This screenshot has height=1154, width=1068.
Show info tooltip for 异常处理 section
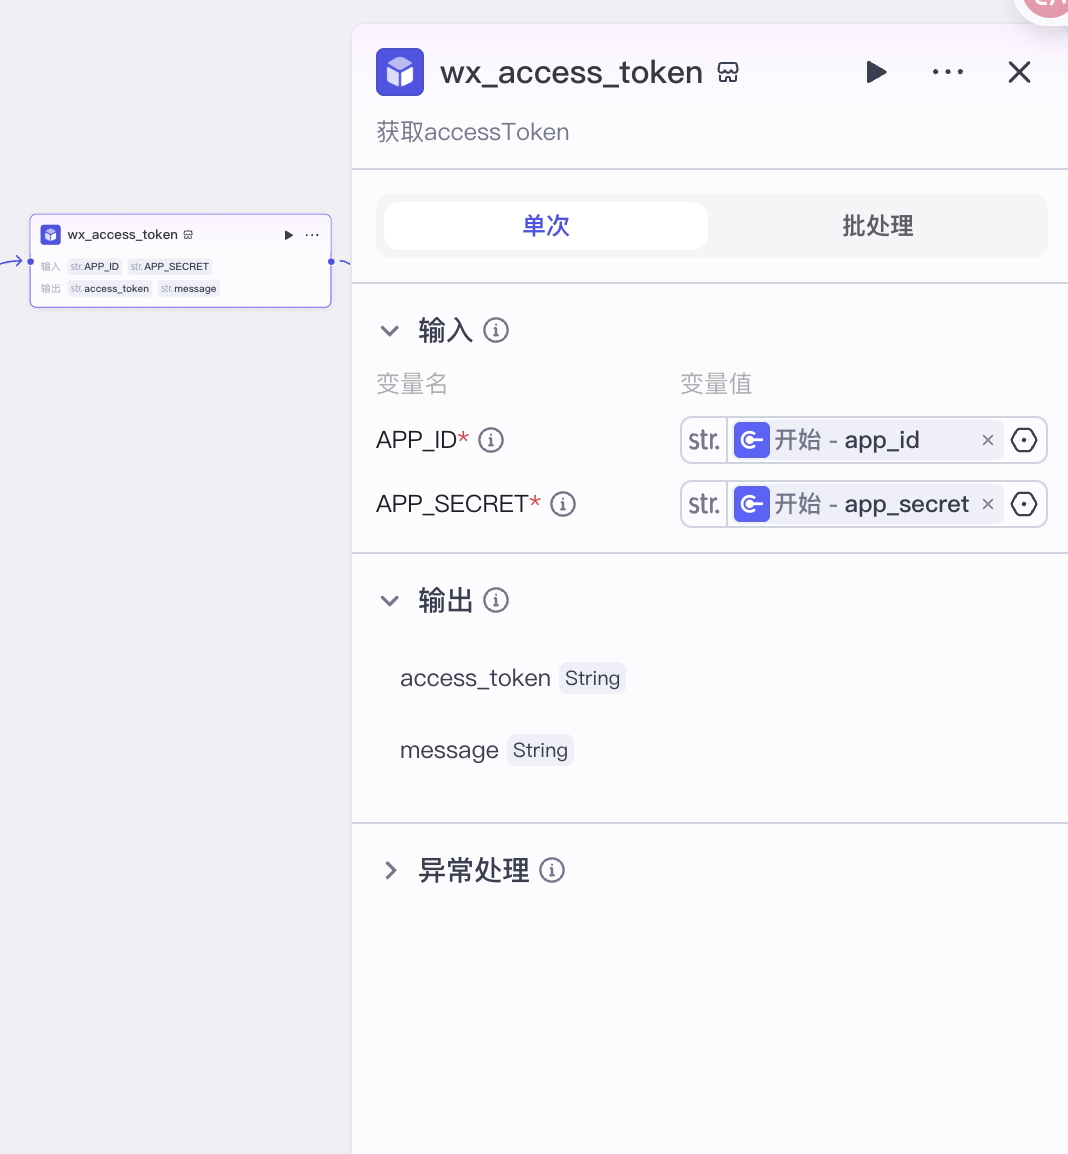click(x=552, y=871)
